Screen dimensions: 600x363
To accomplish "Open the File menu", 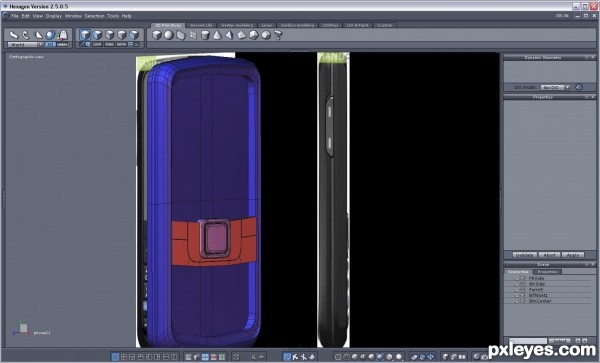I will click(x=15, y=16).
